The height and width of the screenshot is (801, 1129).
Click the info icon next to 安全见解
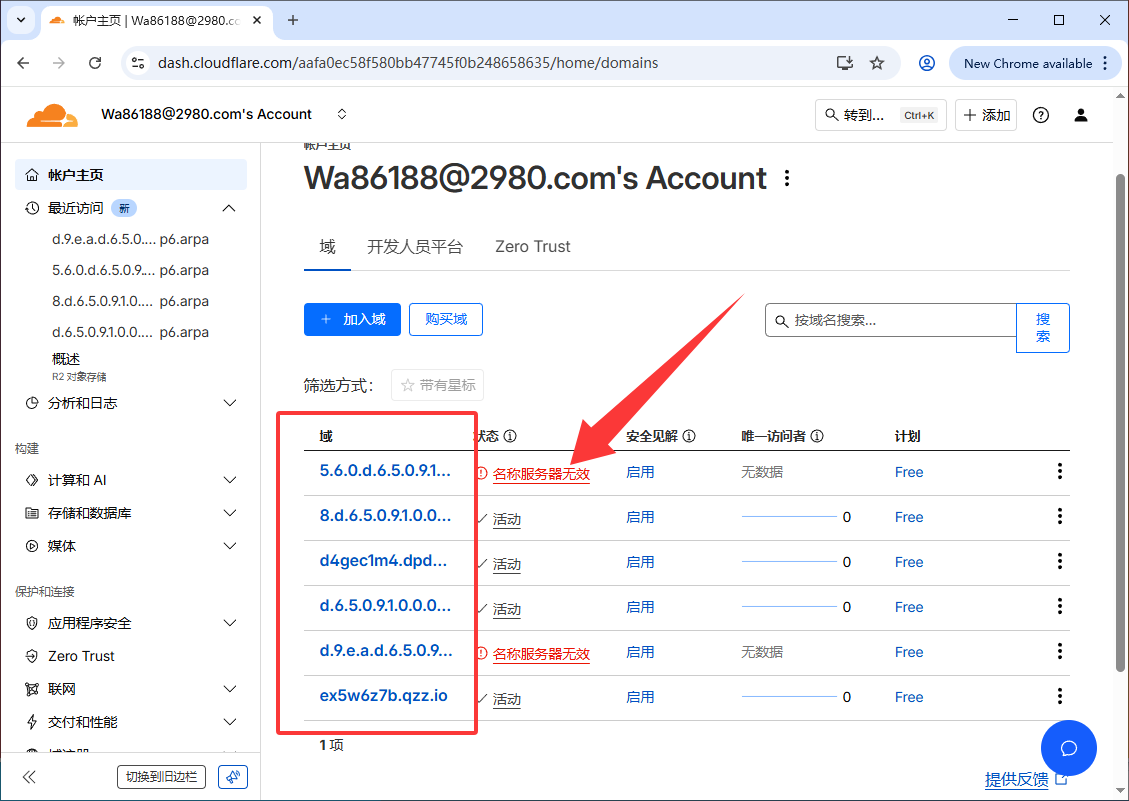(x=689, y=436)
